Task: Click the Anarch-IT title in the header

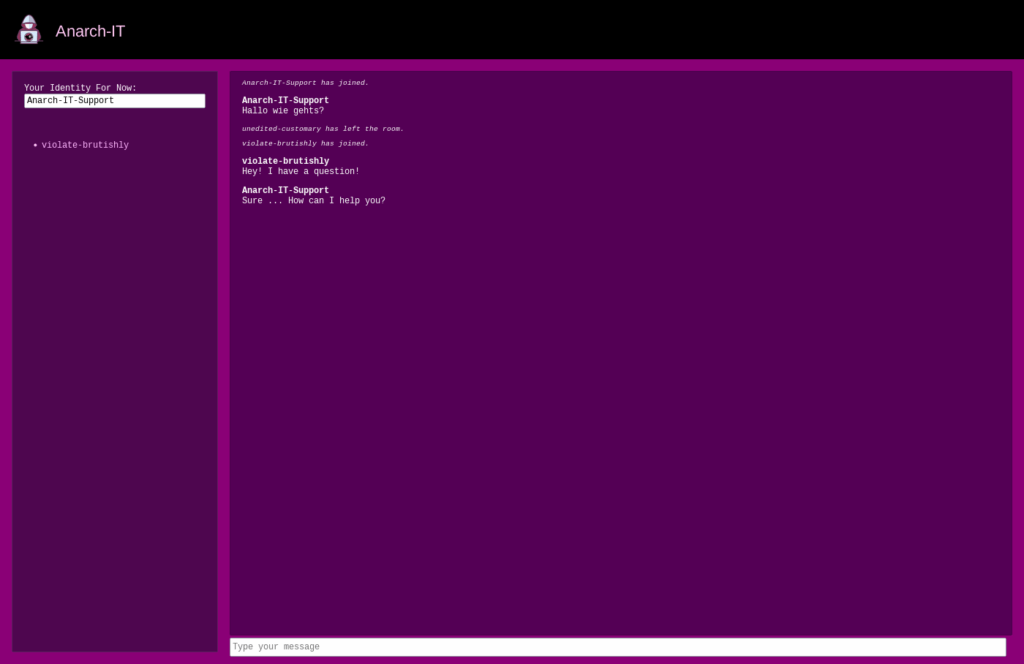Action: (x=90, y=31)
